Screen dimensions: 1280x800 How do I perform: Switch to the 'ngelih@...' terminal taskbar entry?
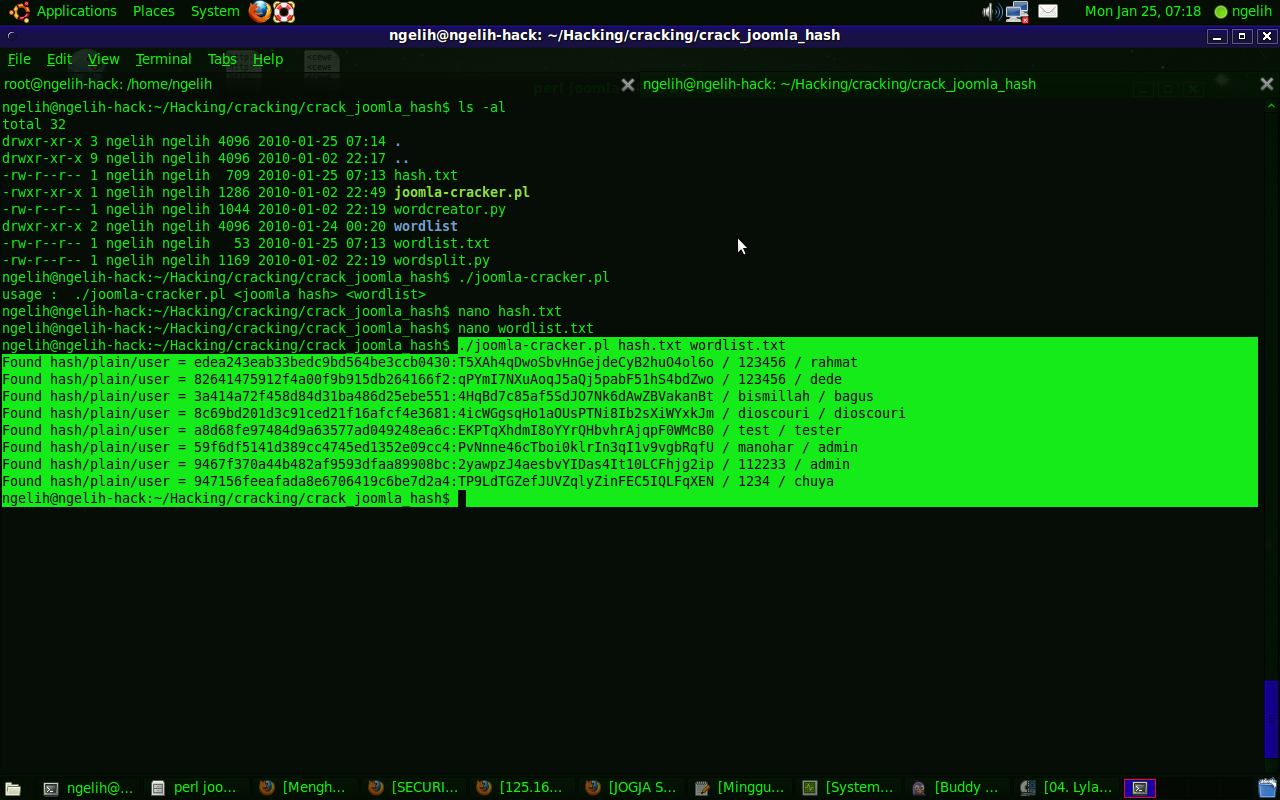[x=90, y=788]
